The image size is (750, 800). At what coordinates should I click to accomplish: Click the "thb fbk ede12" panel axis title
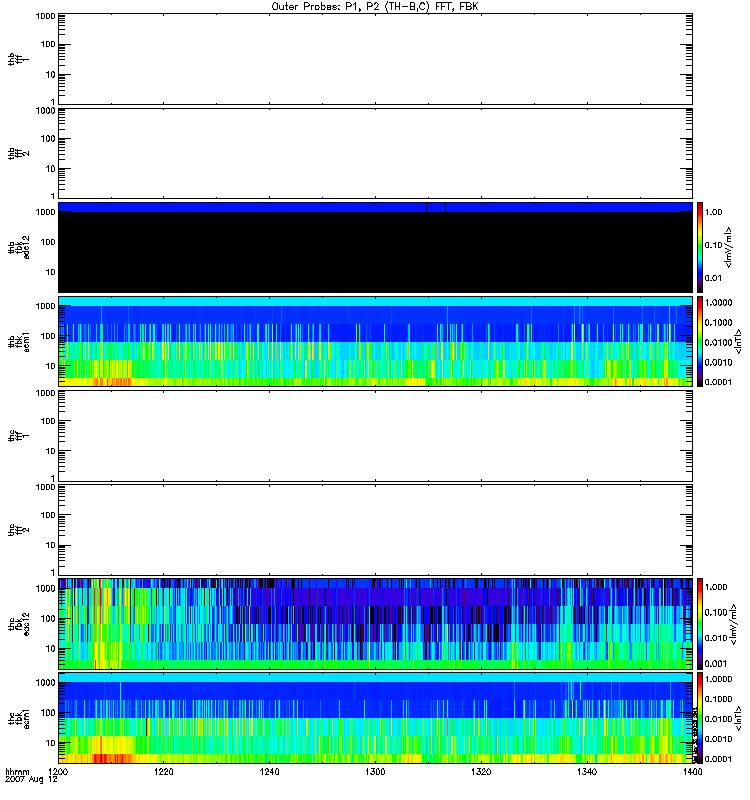click(x=18, y=247)
